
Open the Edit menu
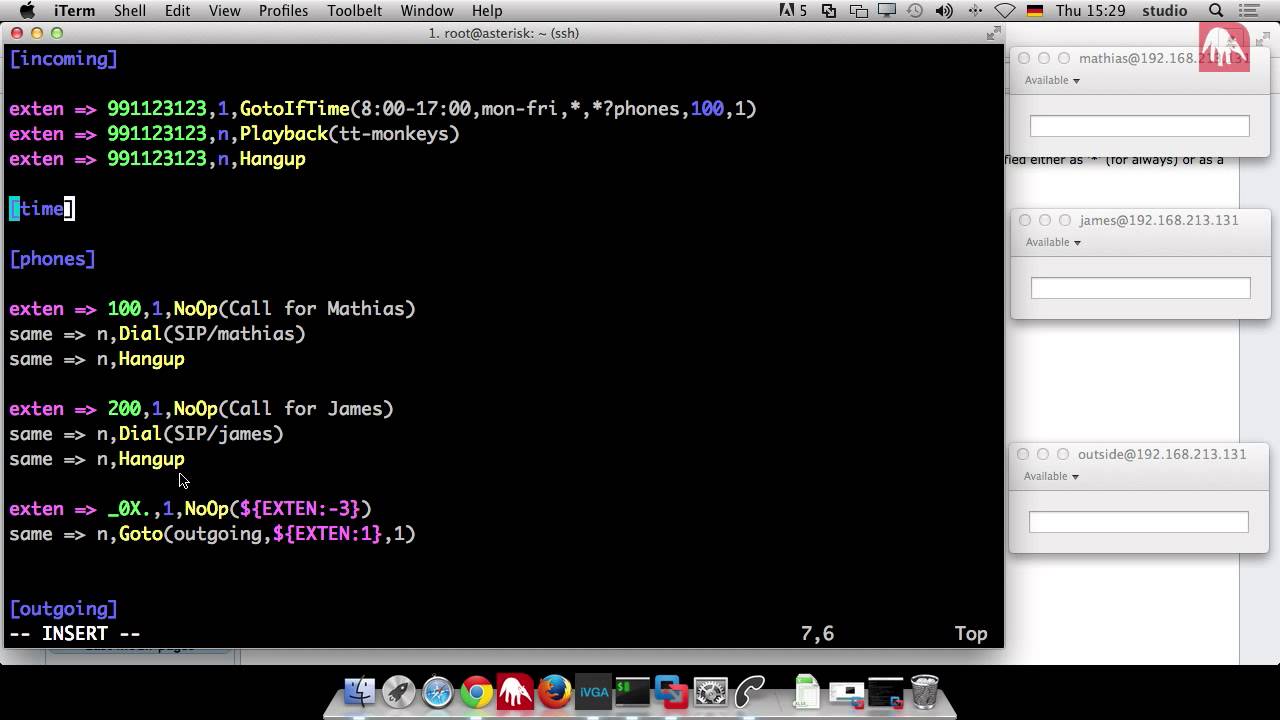[178, 11]
